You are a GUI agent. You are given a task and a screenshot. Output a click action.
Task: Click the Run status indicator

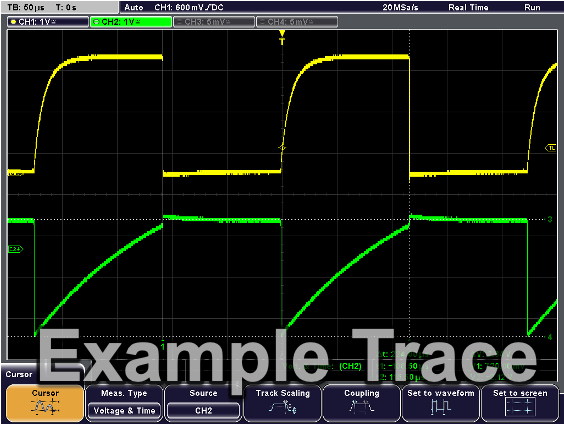pyautogui.click(x=532, y=7)
